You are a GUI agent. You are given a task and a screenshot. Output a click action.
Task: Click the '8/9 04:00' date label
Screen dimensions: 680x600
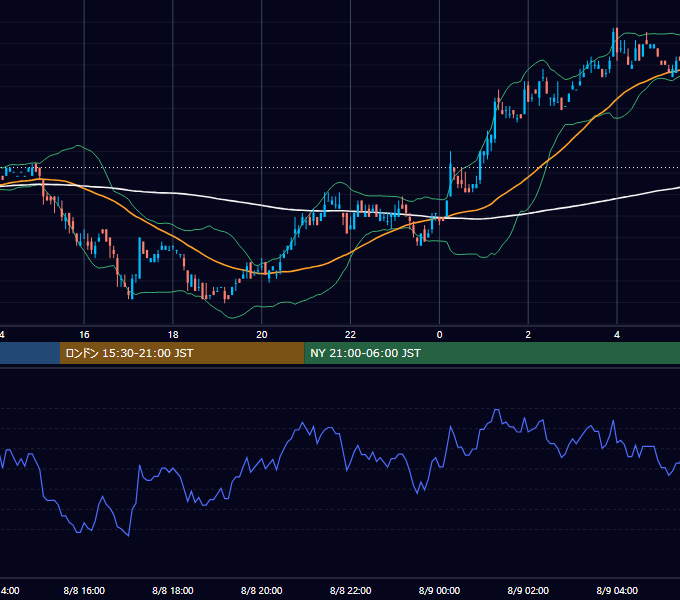pos(617,590)
